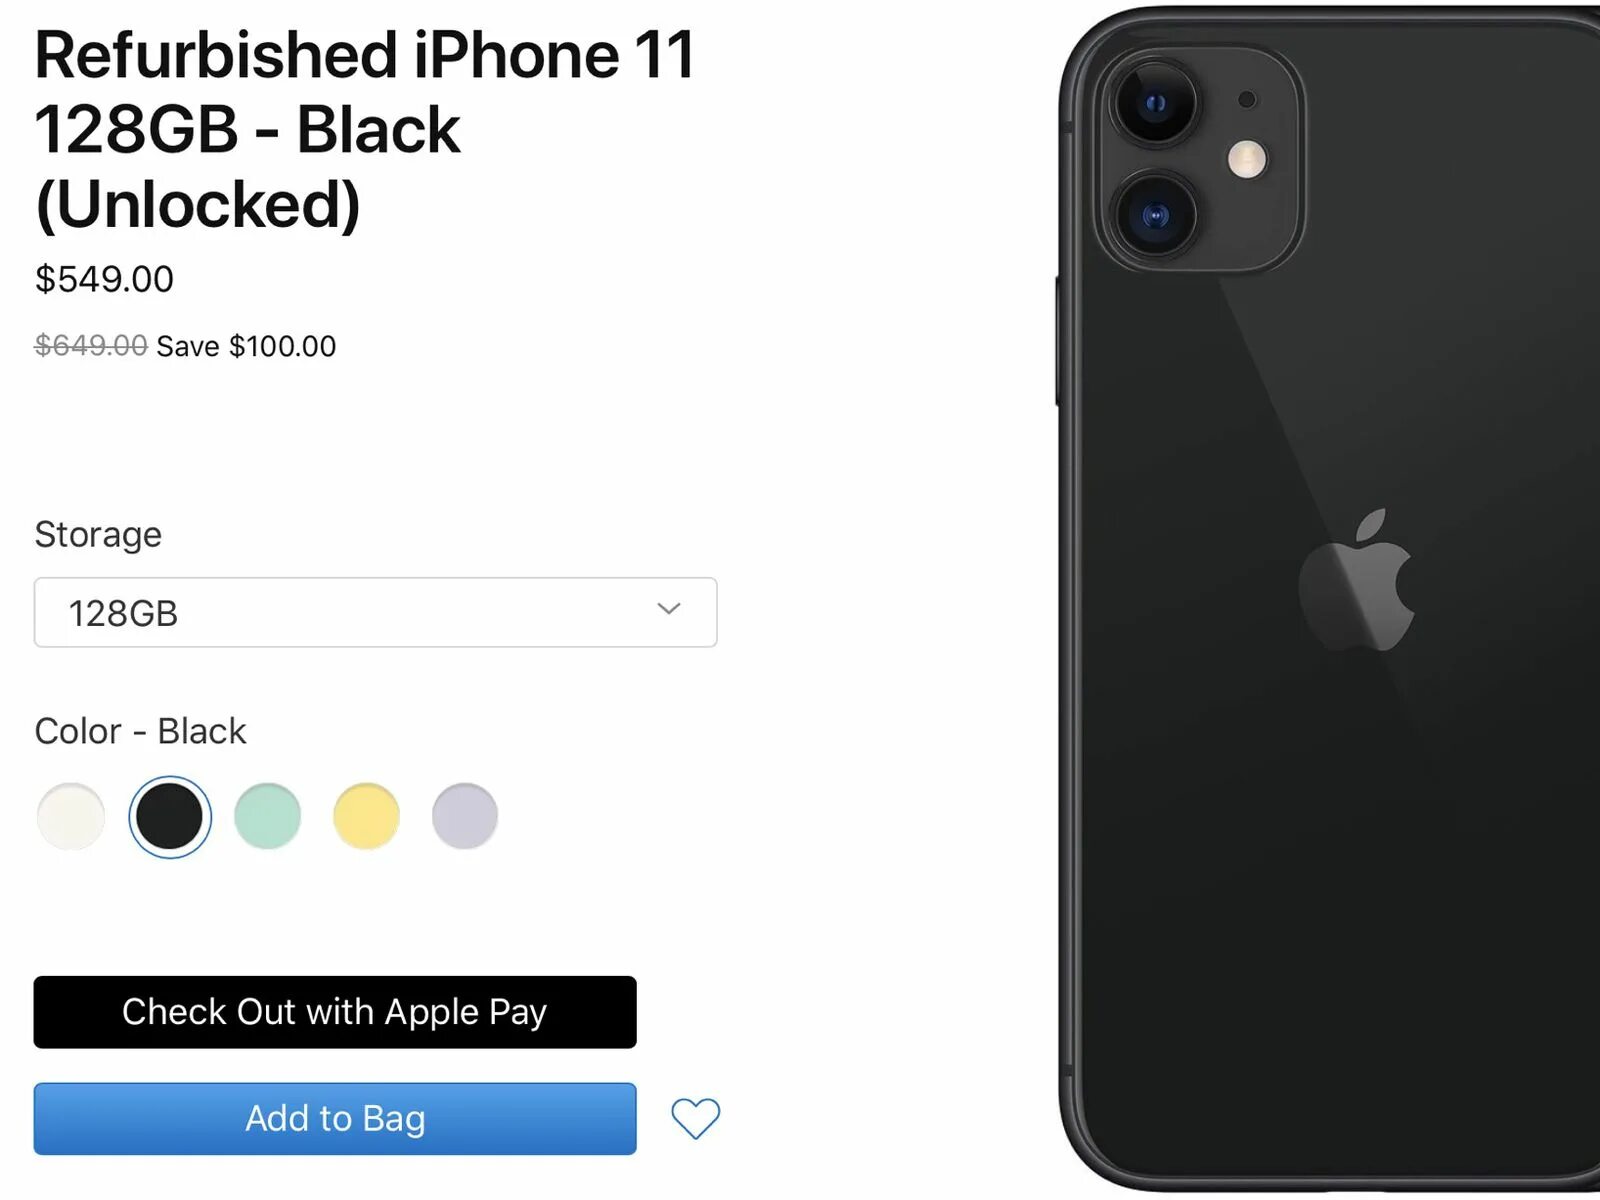Image resolution: width=1600 pixels, height=1200 pixels.
Task: Select the black color swatch
Action: pyautogui.click(x=170, y=816)
